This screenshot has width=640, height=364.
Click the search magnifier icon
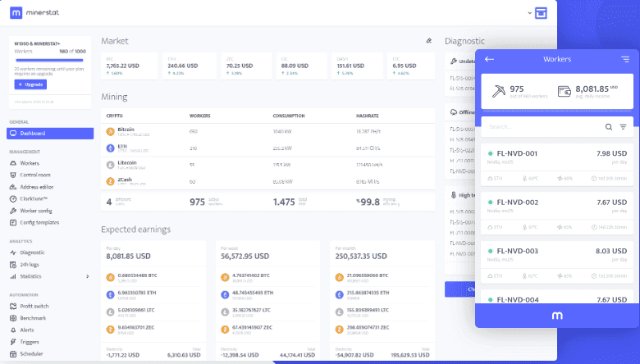pos(608,127)
